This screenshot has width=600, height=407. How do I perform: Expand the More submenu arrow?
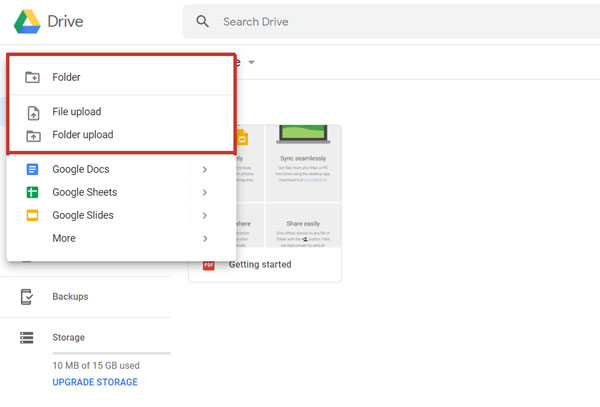205,238
